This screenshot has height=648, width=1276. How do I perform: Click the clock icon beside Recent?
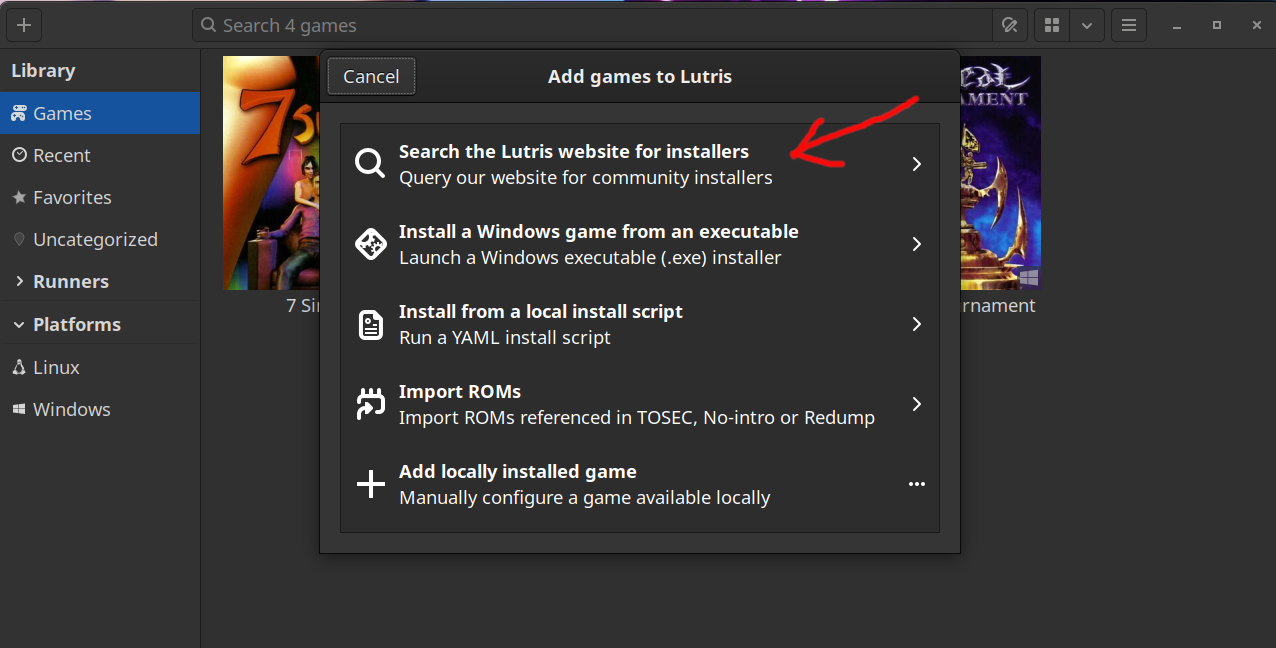19,155
